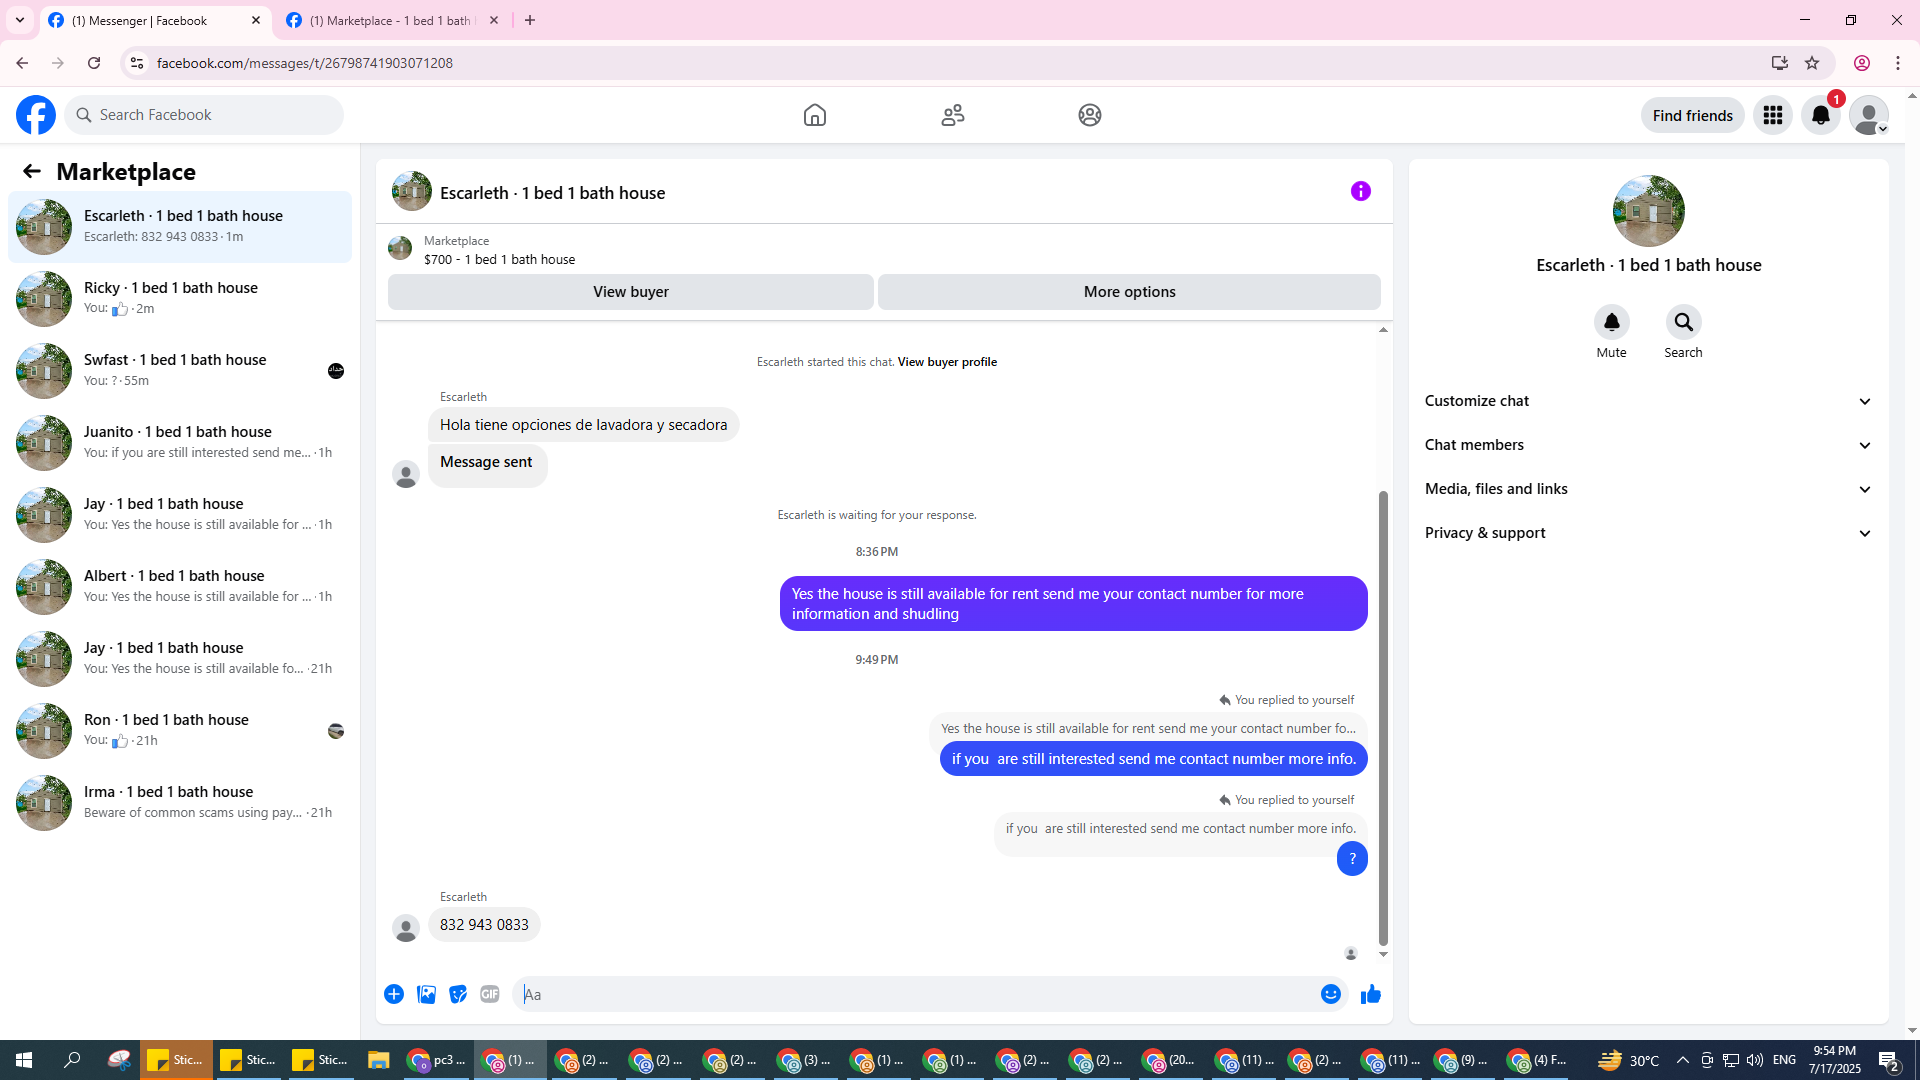The image size is (1920, 1080).
Task: Open Ron's 1 bed 1 bath house chat
Action: (180, 731)
